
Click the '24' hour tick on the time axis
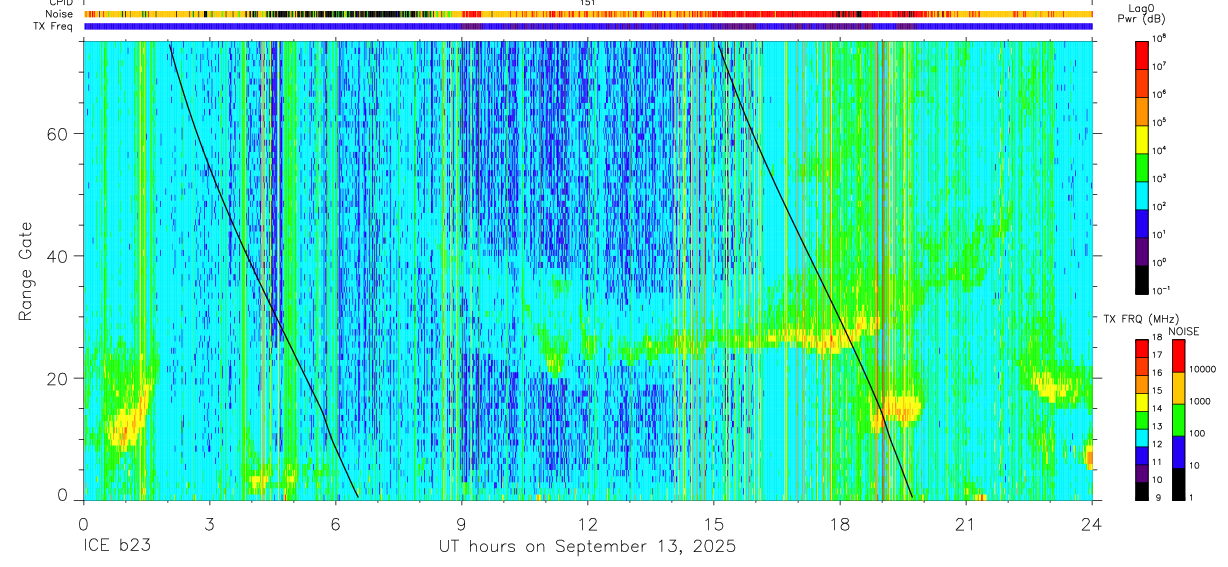tap(1092, 525)
